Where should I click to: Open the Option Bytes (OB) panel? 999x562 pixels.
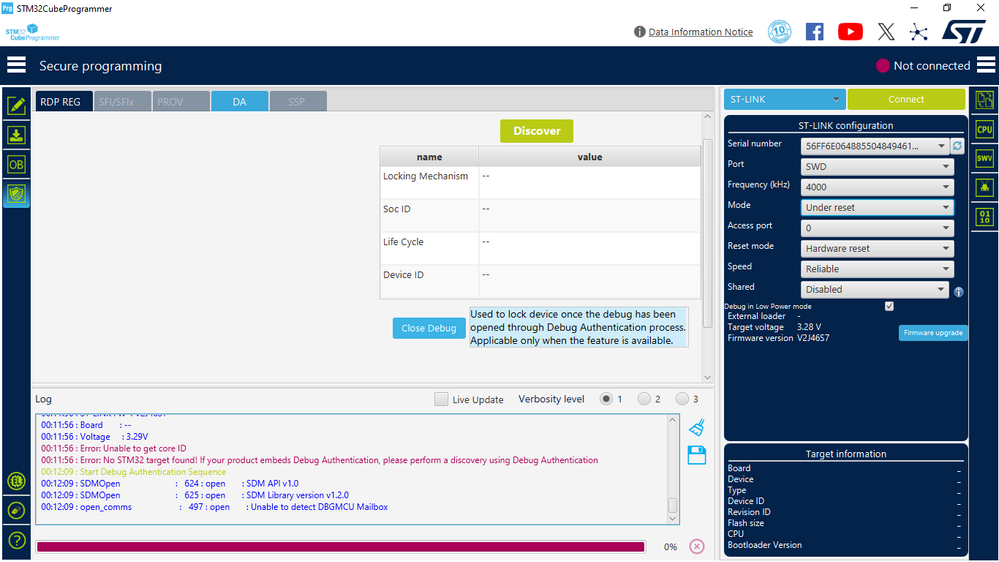coord(16,164)
